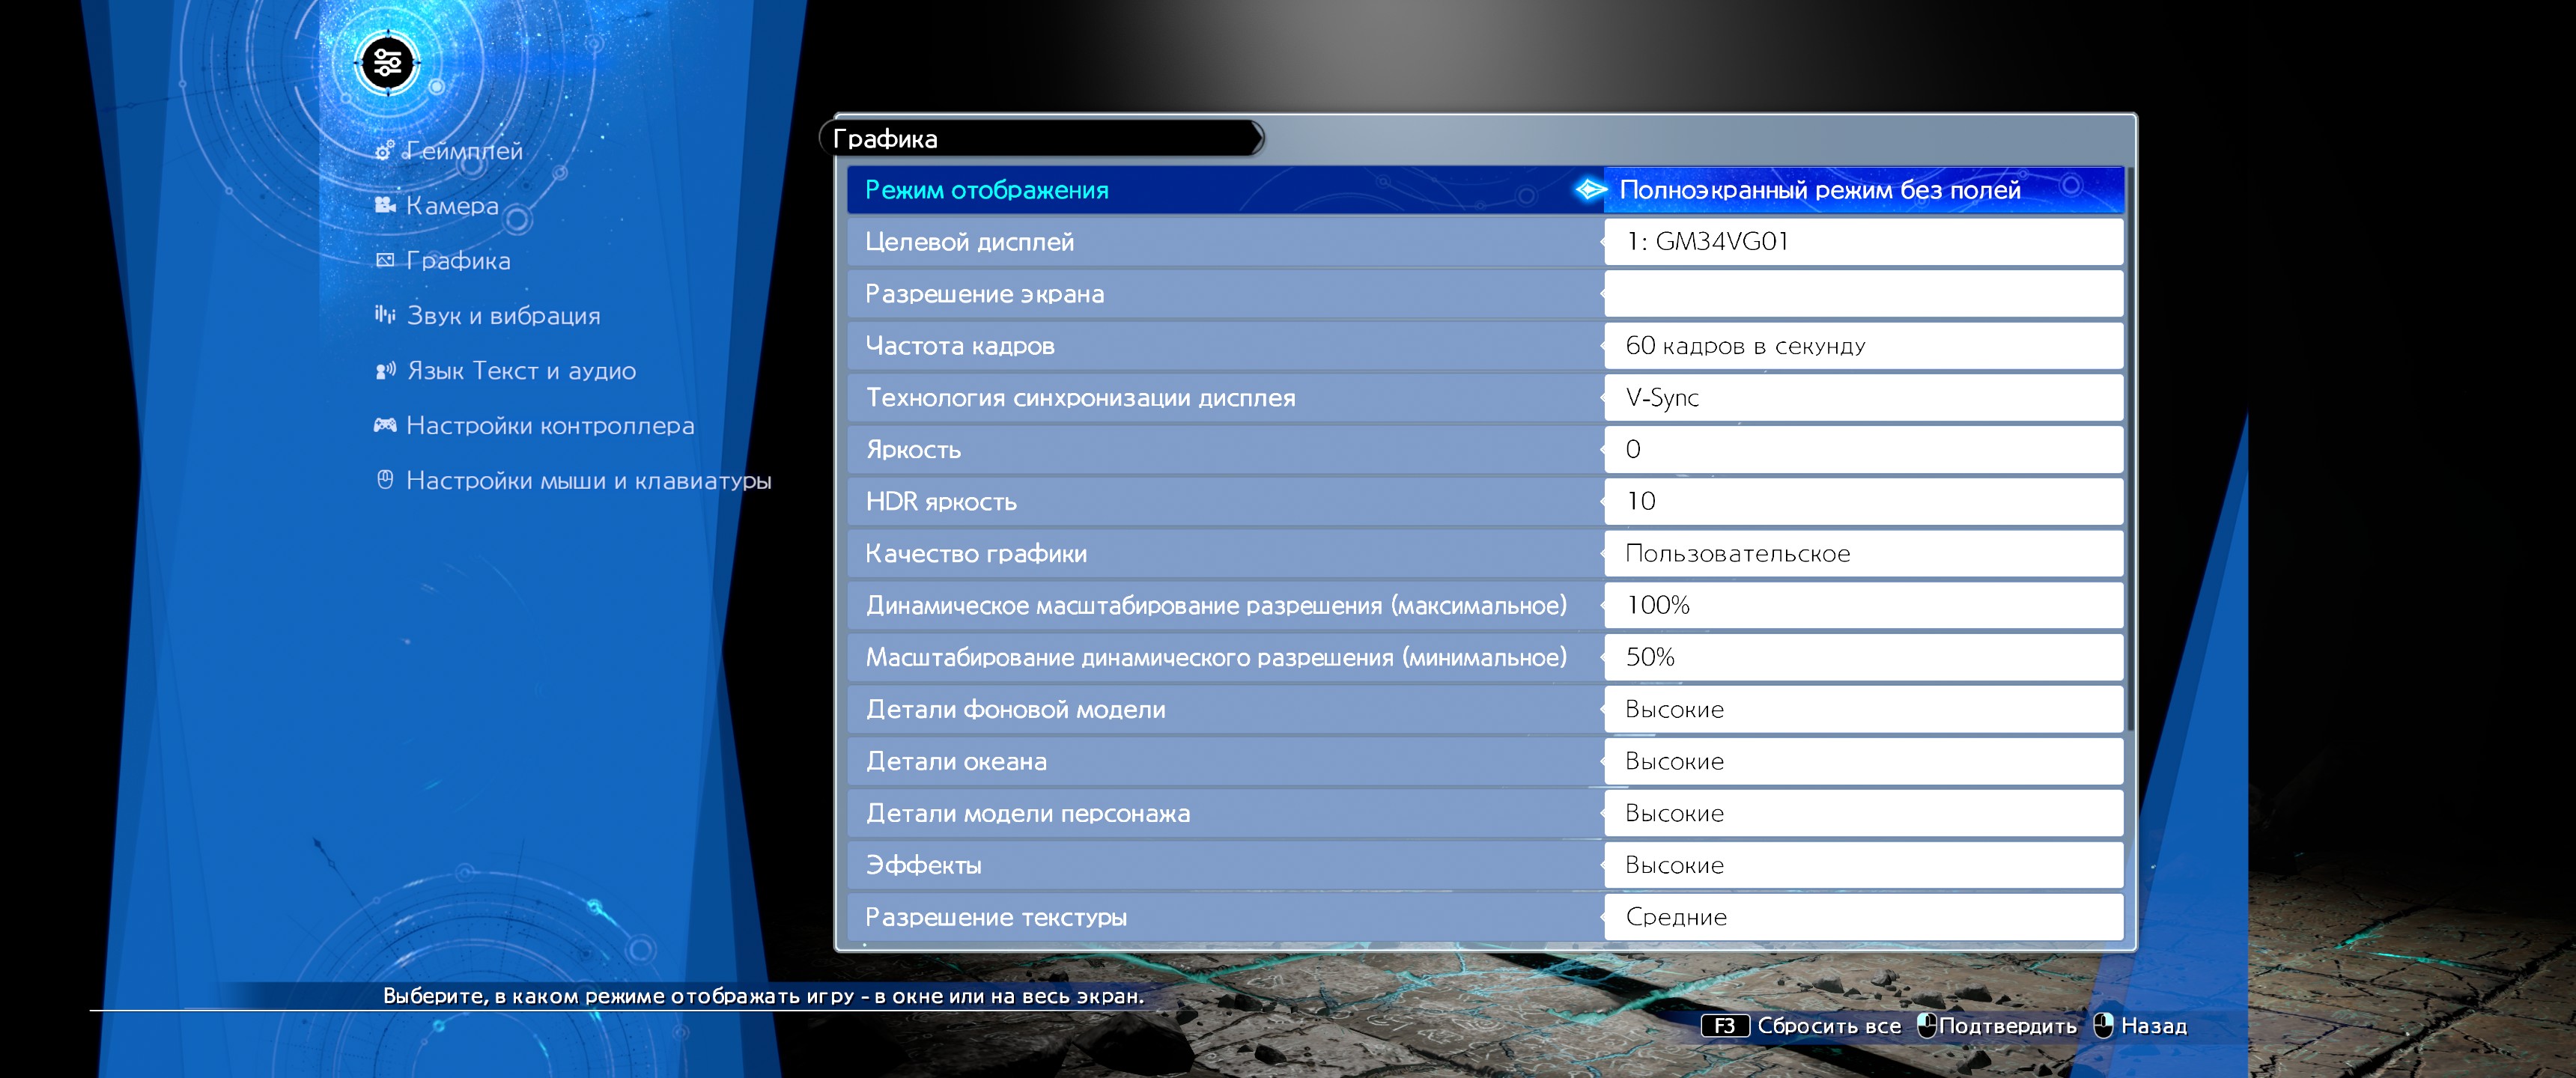Click Подтвердить to confirm
This screenshot has height=1078, width=2576.
coord(2008,1026)
